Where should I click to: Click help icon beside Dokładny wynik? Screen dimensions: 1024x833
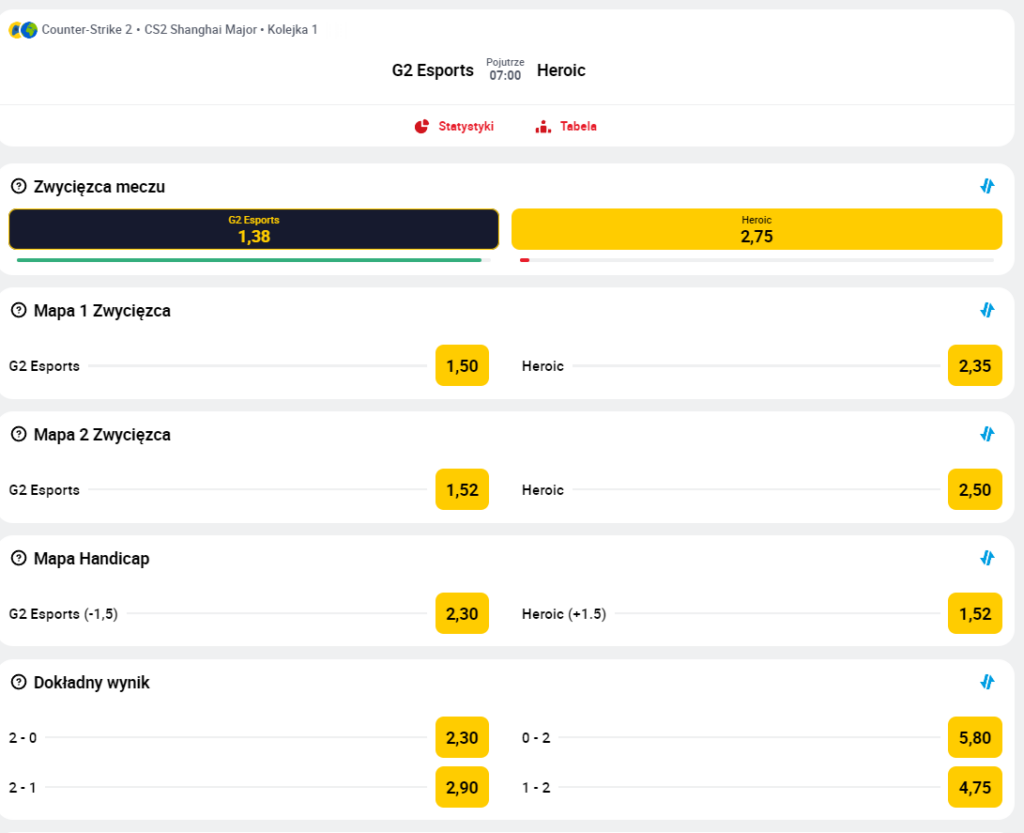(x=18, y=682)
